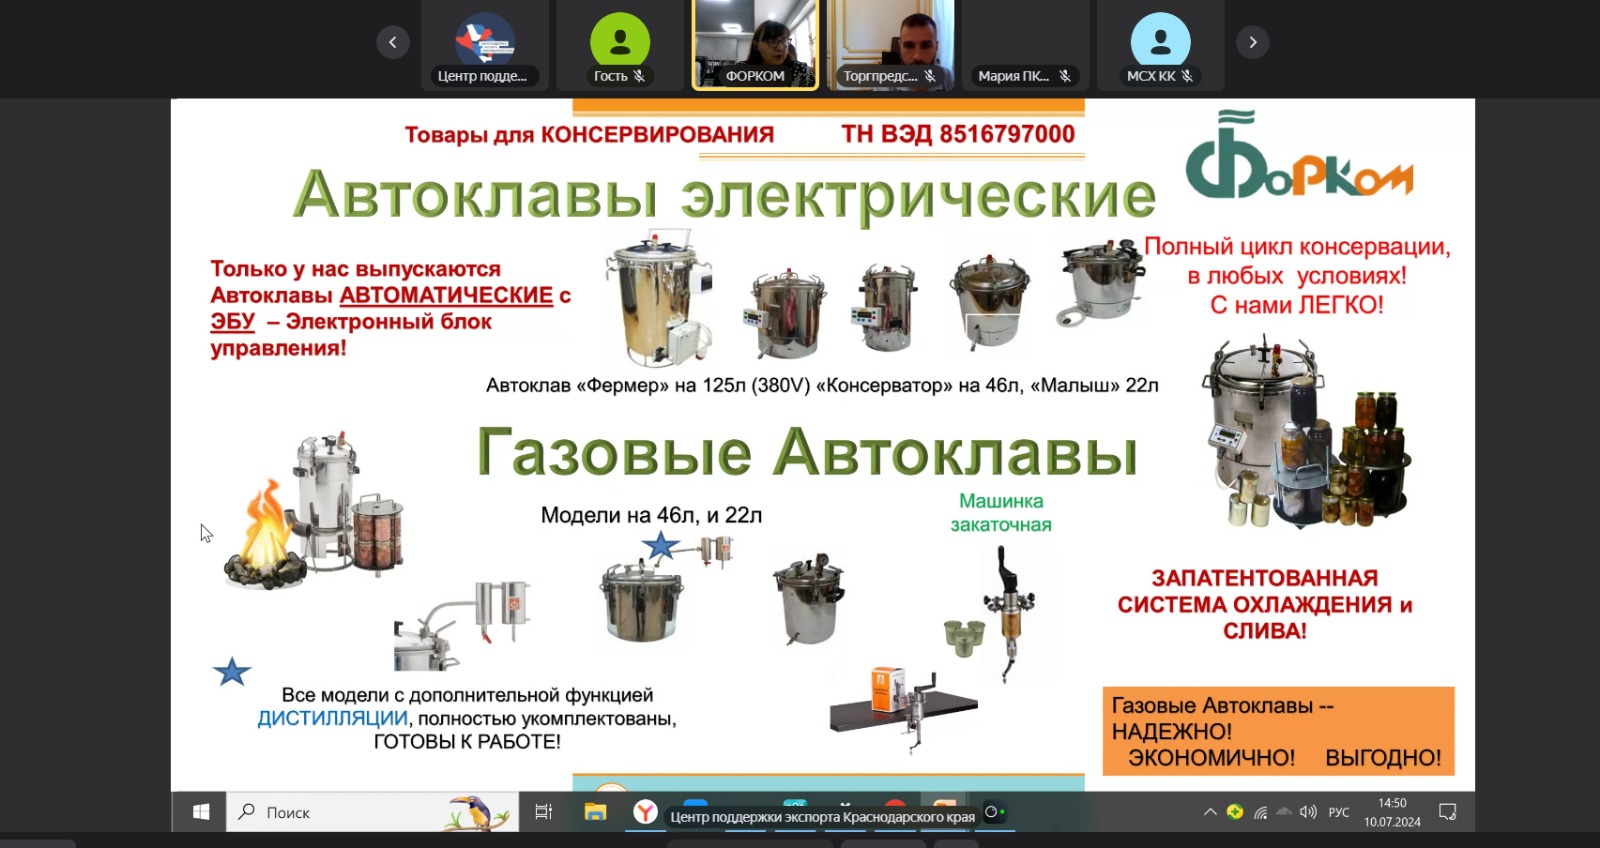Click the screen recorder taskbar icon
Screen dimensions: 1600x848
pyautogui.click(x=995, y=812)
